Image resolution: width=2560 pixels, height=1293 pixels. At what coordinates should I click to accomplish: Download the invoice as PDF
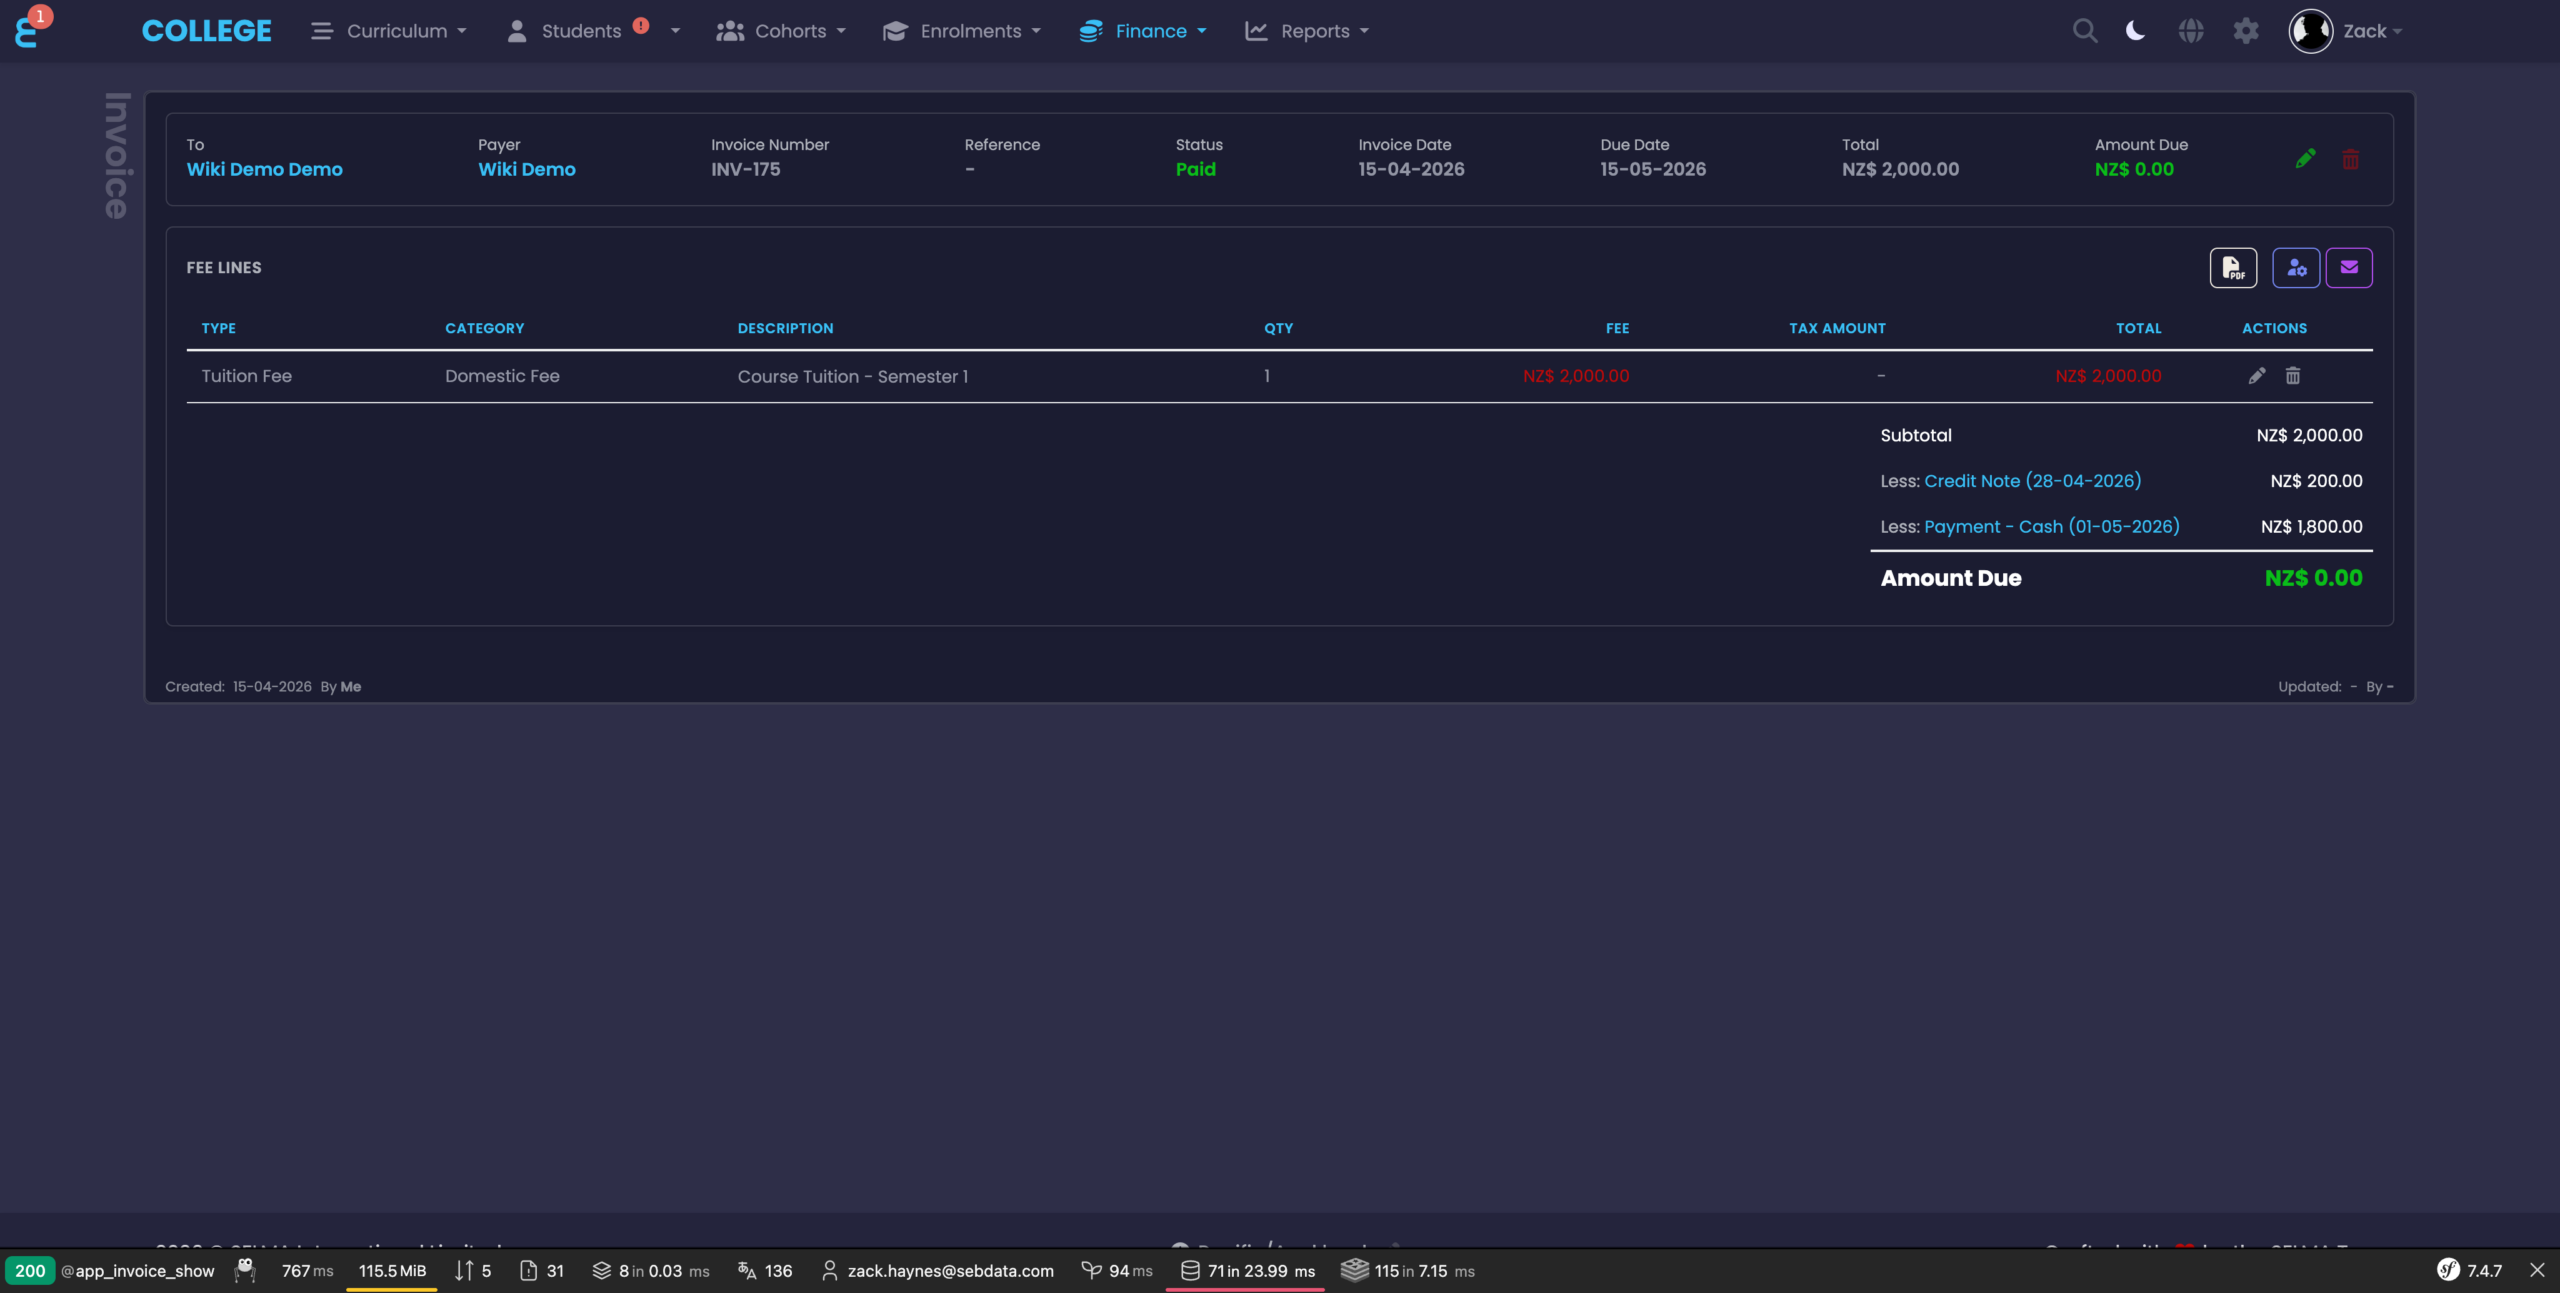tap(2233, 267)
